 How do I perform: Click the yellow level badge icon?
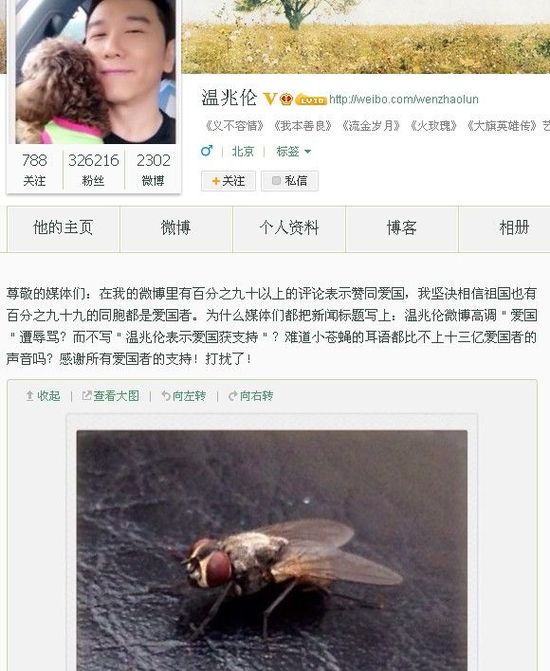point(311,100)
